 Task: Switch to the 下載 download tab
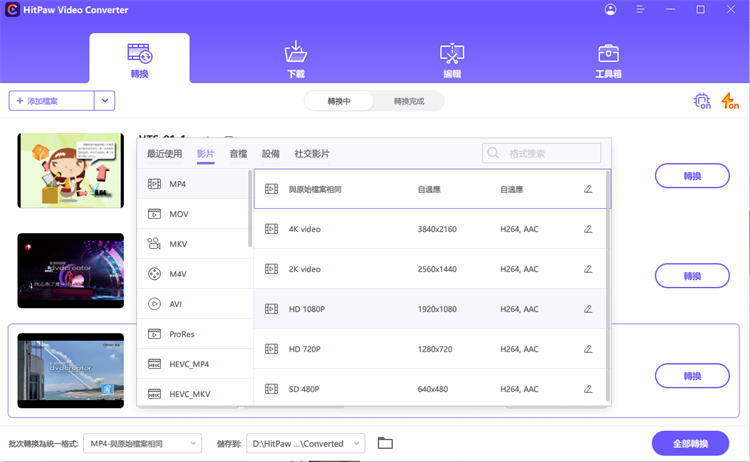point(296,59)
